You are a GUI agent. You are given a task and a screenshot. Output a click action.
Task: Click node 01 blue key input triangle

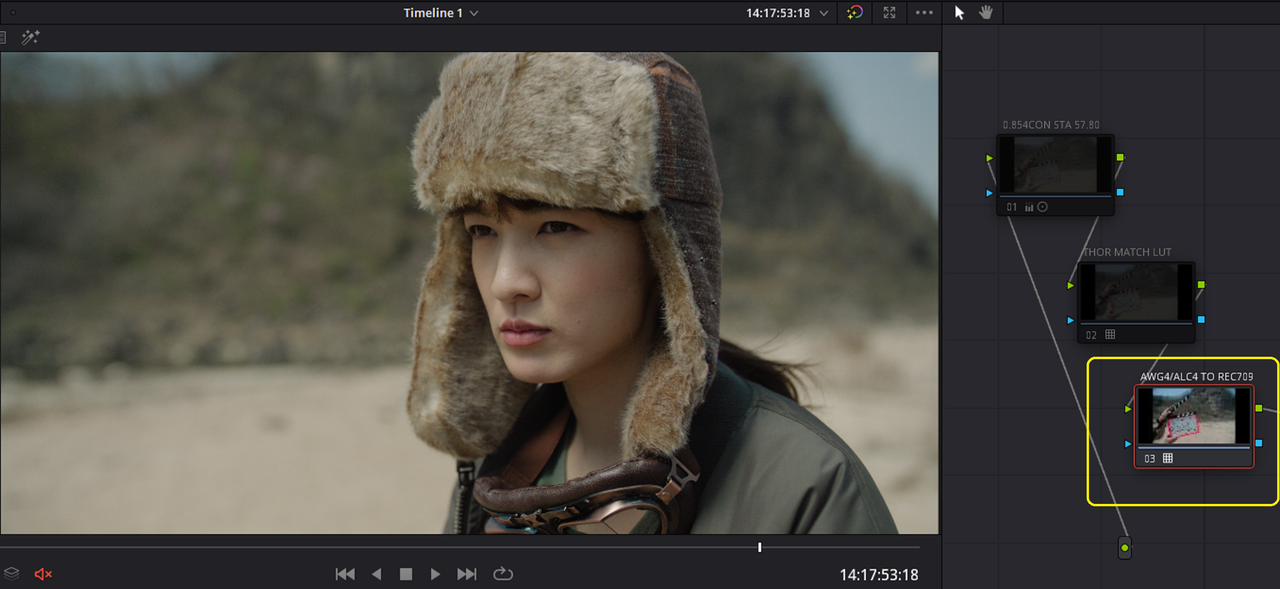pos(990,192)
